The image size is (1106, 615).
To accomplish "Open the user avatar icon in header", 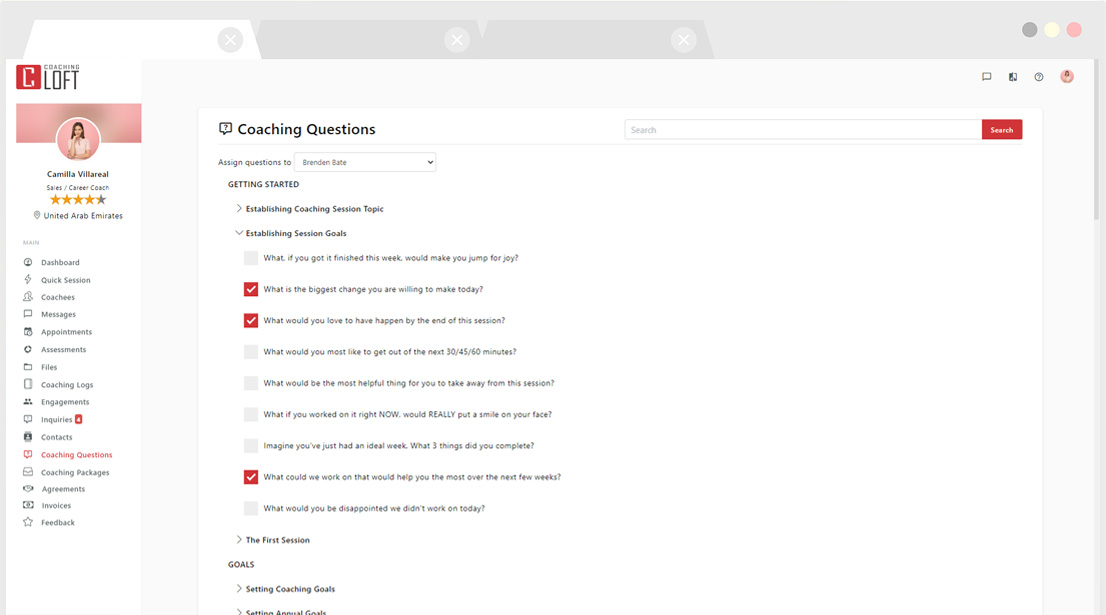I will [1067, 77].
